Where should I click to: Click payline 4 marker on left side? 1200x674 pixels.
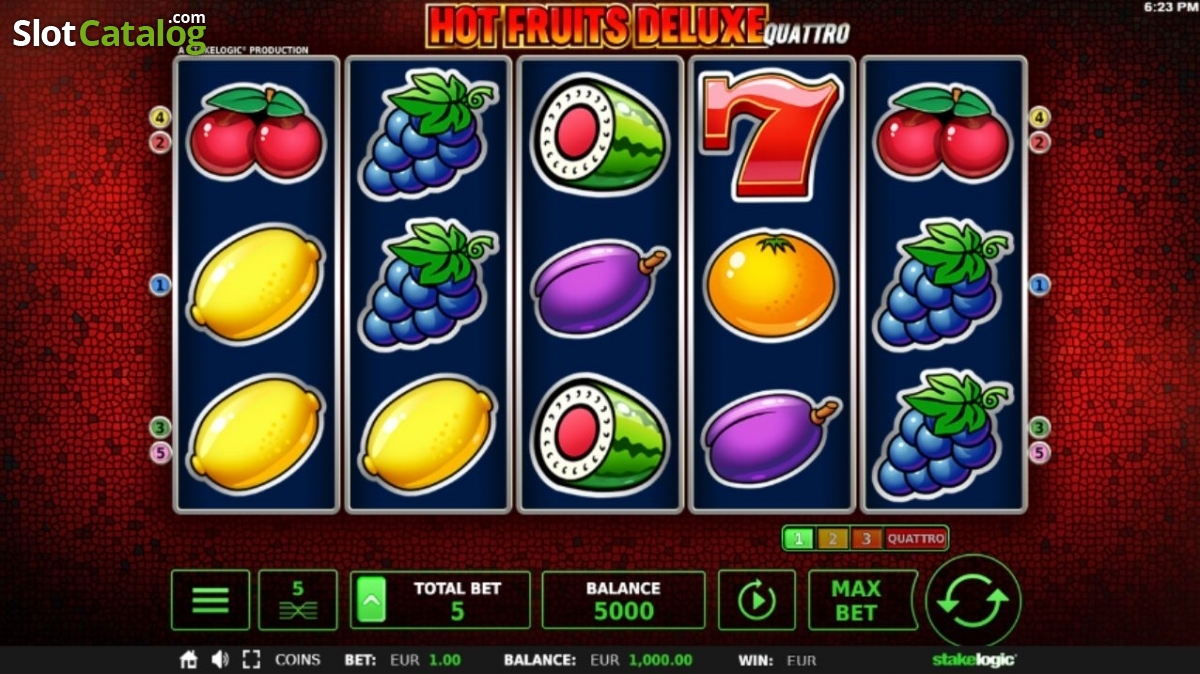point(160,117)
